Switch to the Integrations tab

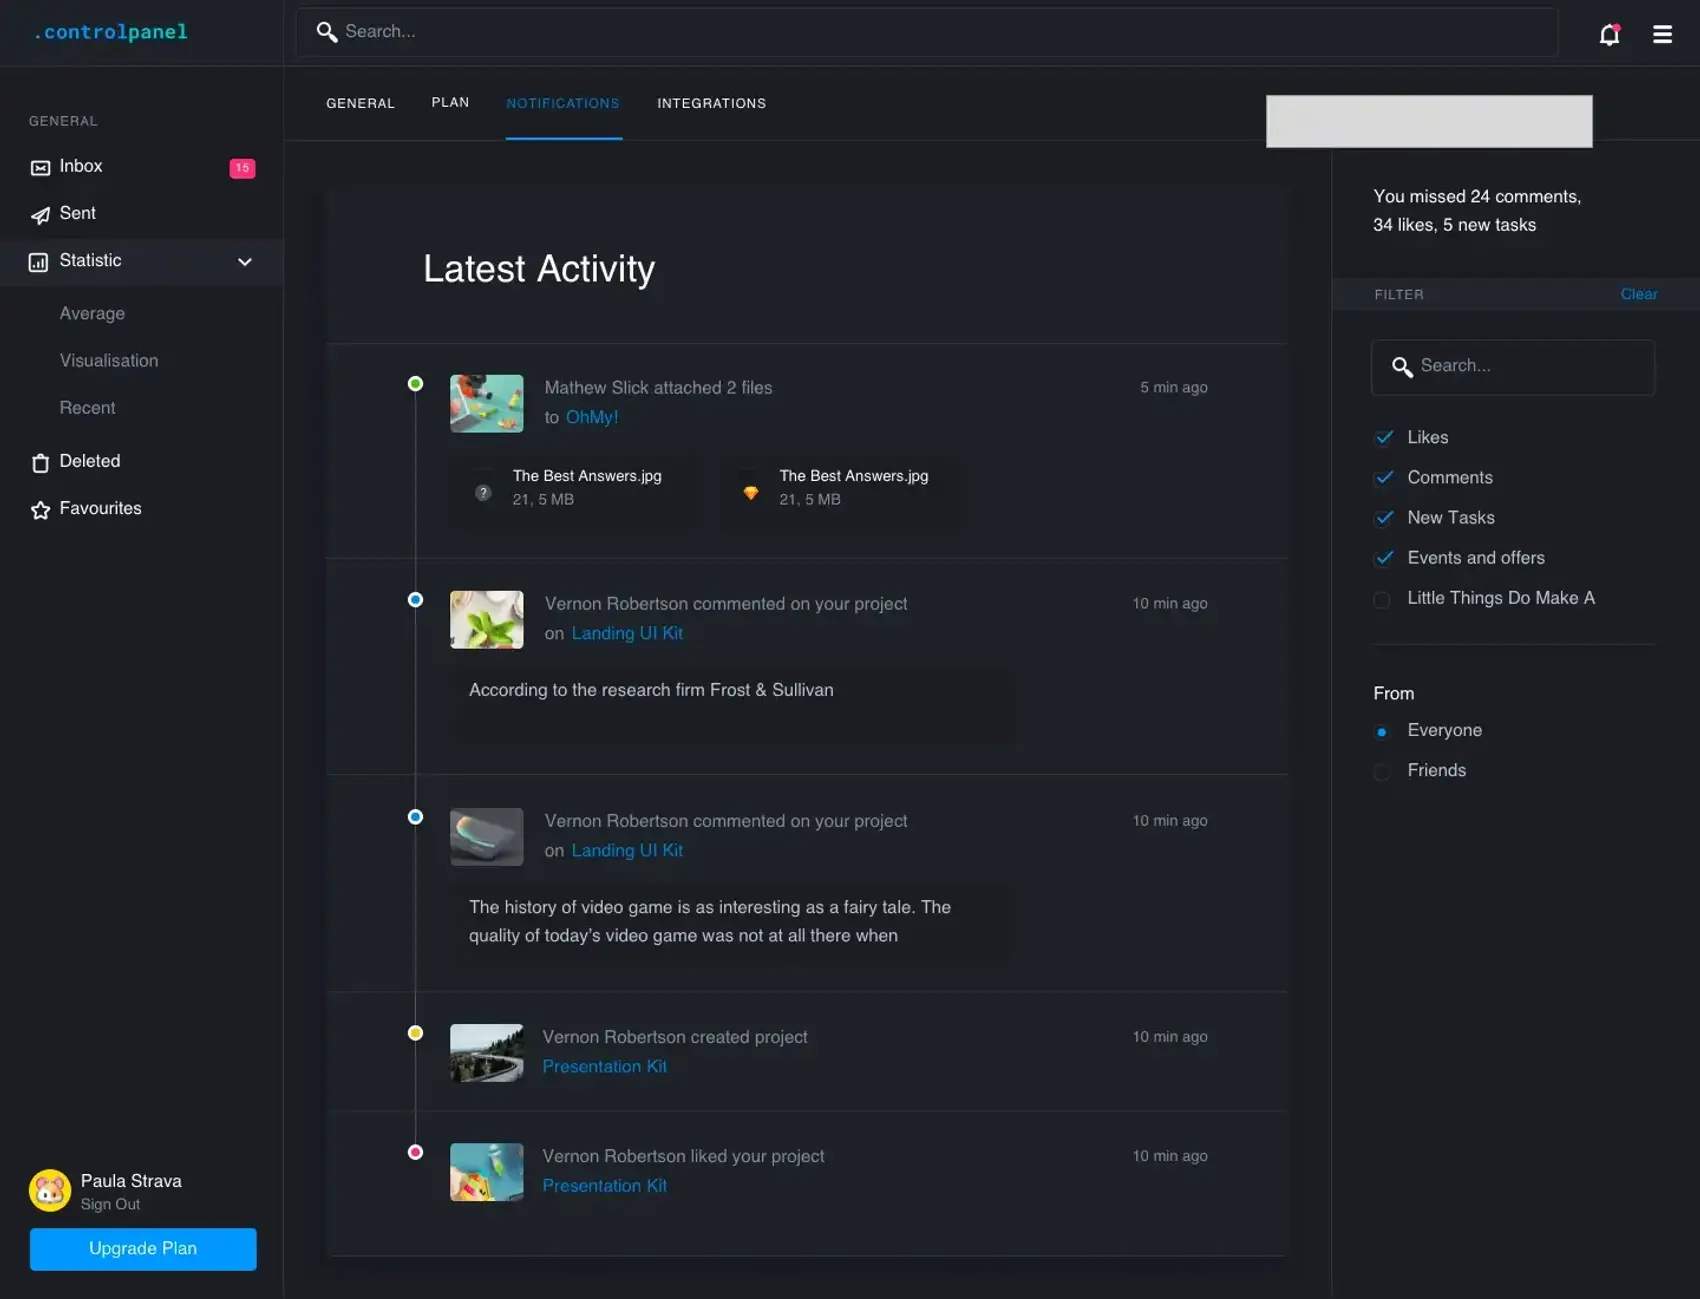point(711,104)
